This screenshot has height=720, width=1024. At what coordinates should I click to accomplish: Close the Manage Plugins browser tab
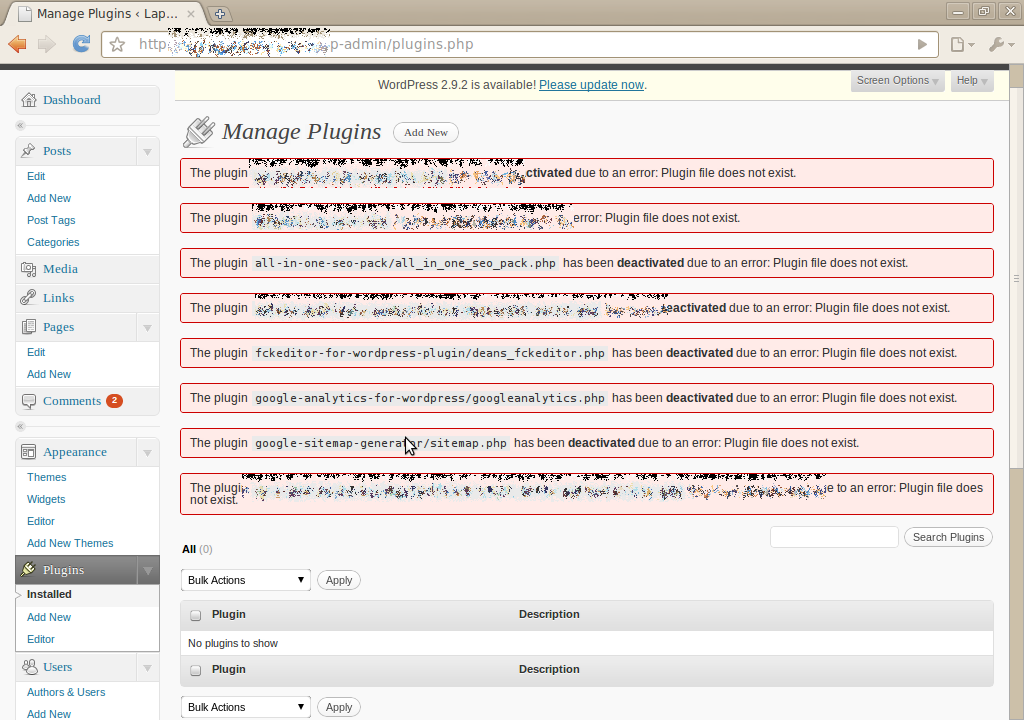(191, 14)
